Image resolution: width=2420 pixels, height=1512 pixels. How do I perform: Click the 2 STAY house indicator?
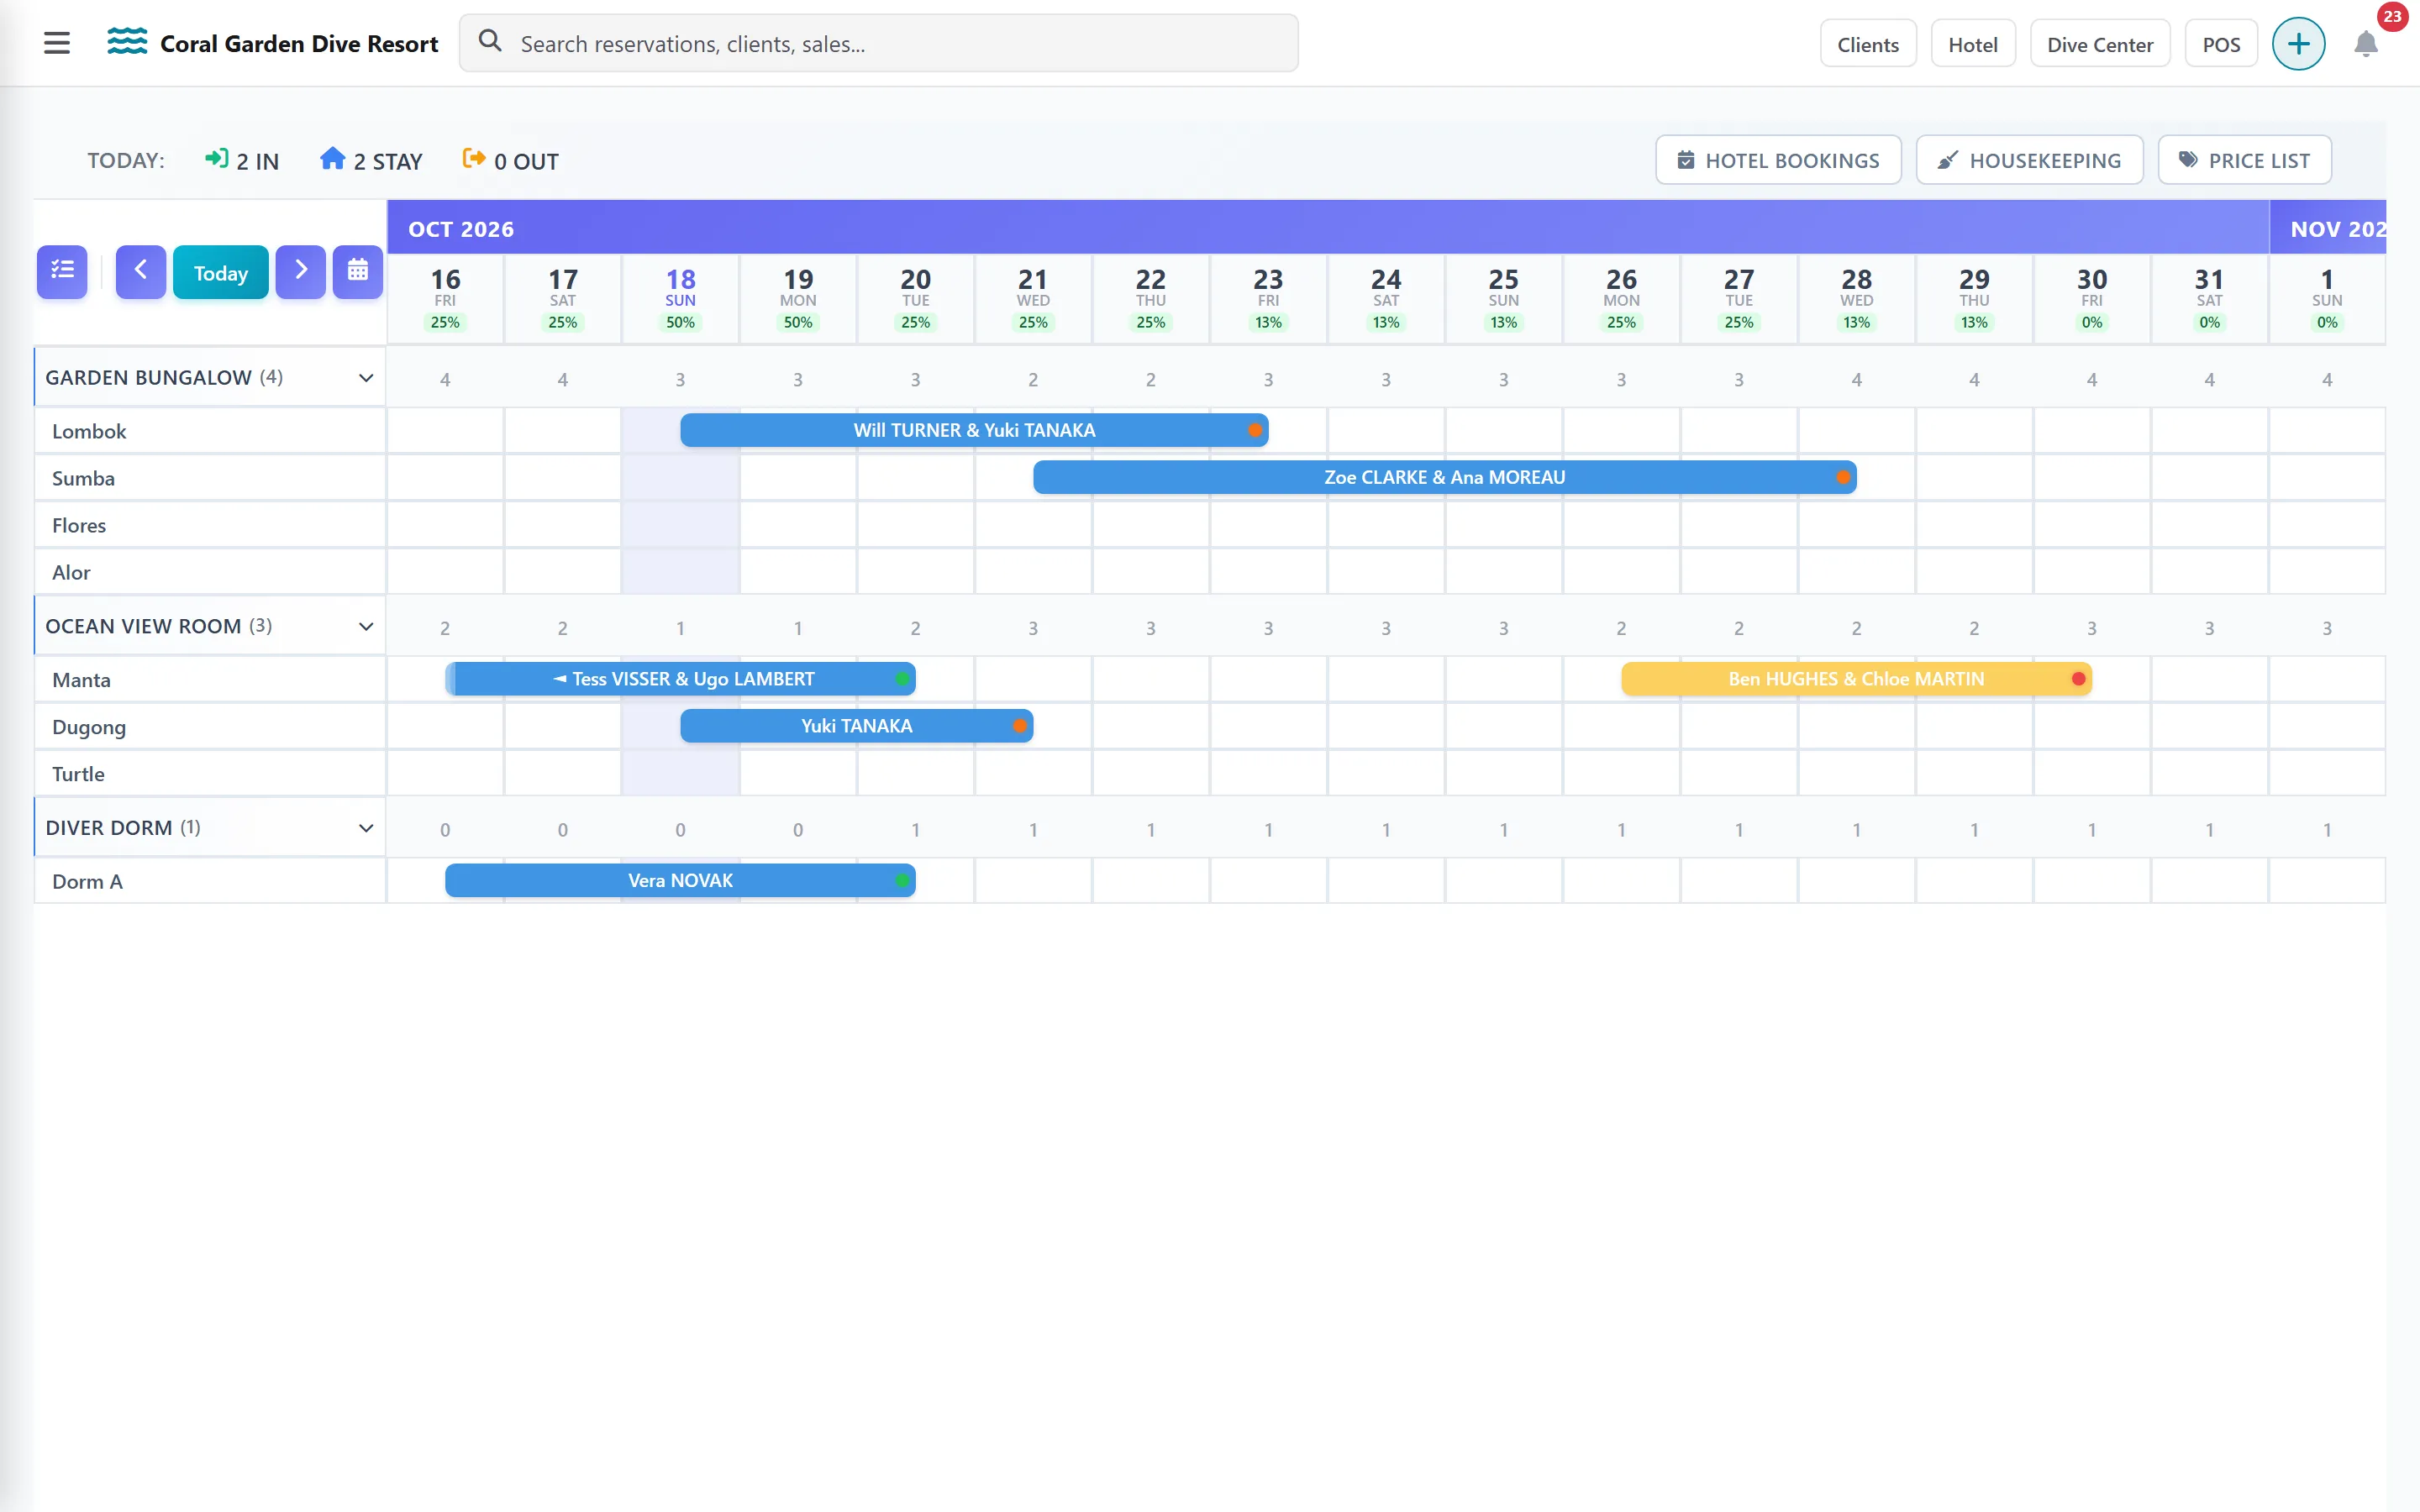pyautogui.click(x=371, y=161)
